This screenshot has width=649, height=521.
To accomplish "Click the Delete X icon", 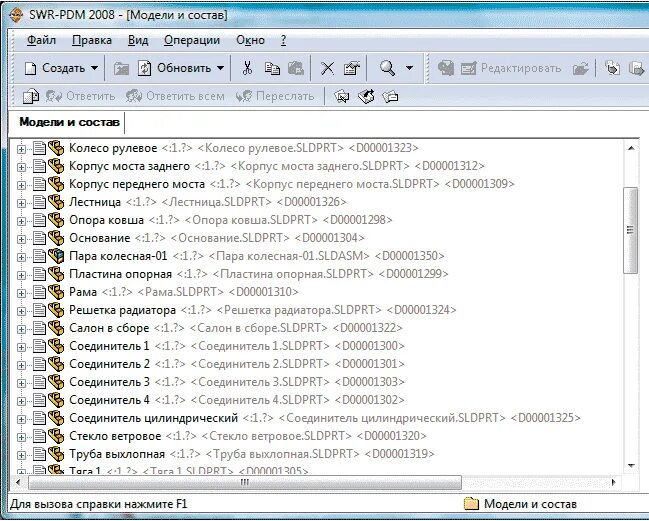I will [x=327, y=68].
